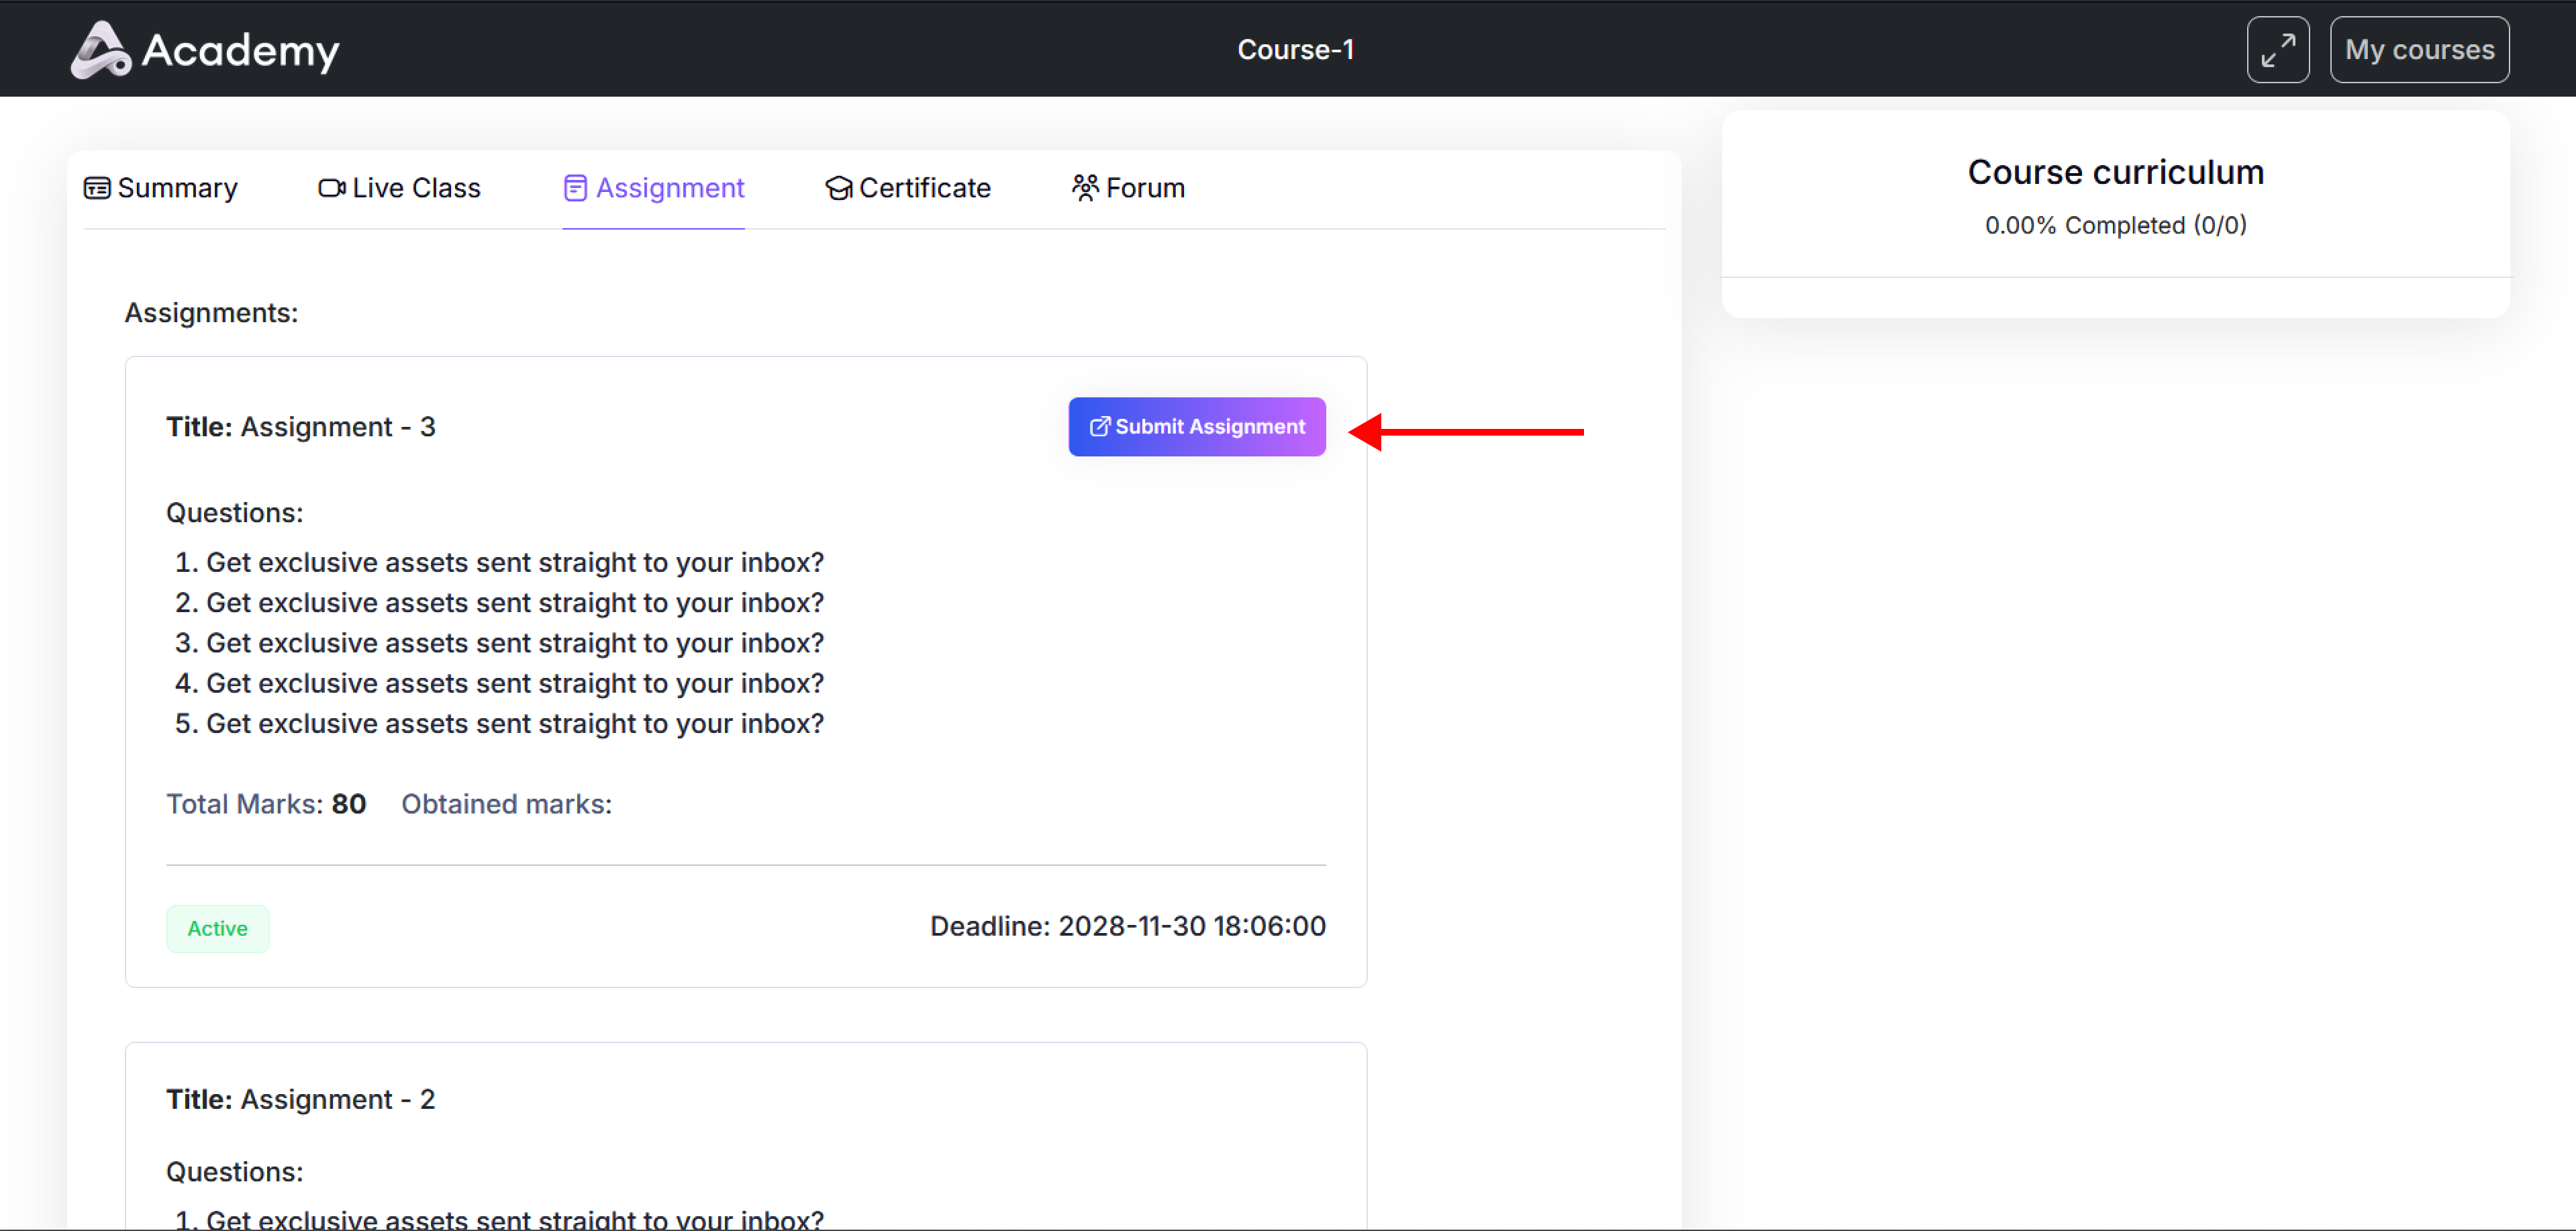Toggle fullscreen with the expand arrows icon
The width and height of the screenshot is (2576, 1231).
pos(2277,50)
